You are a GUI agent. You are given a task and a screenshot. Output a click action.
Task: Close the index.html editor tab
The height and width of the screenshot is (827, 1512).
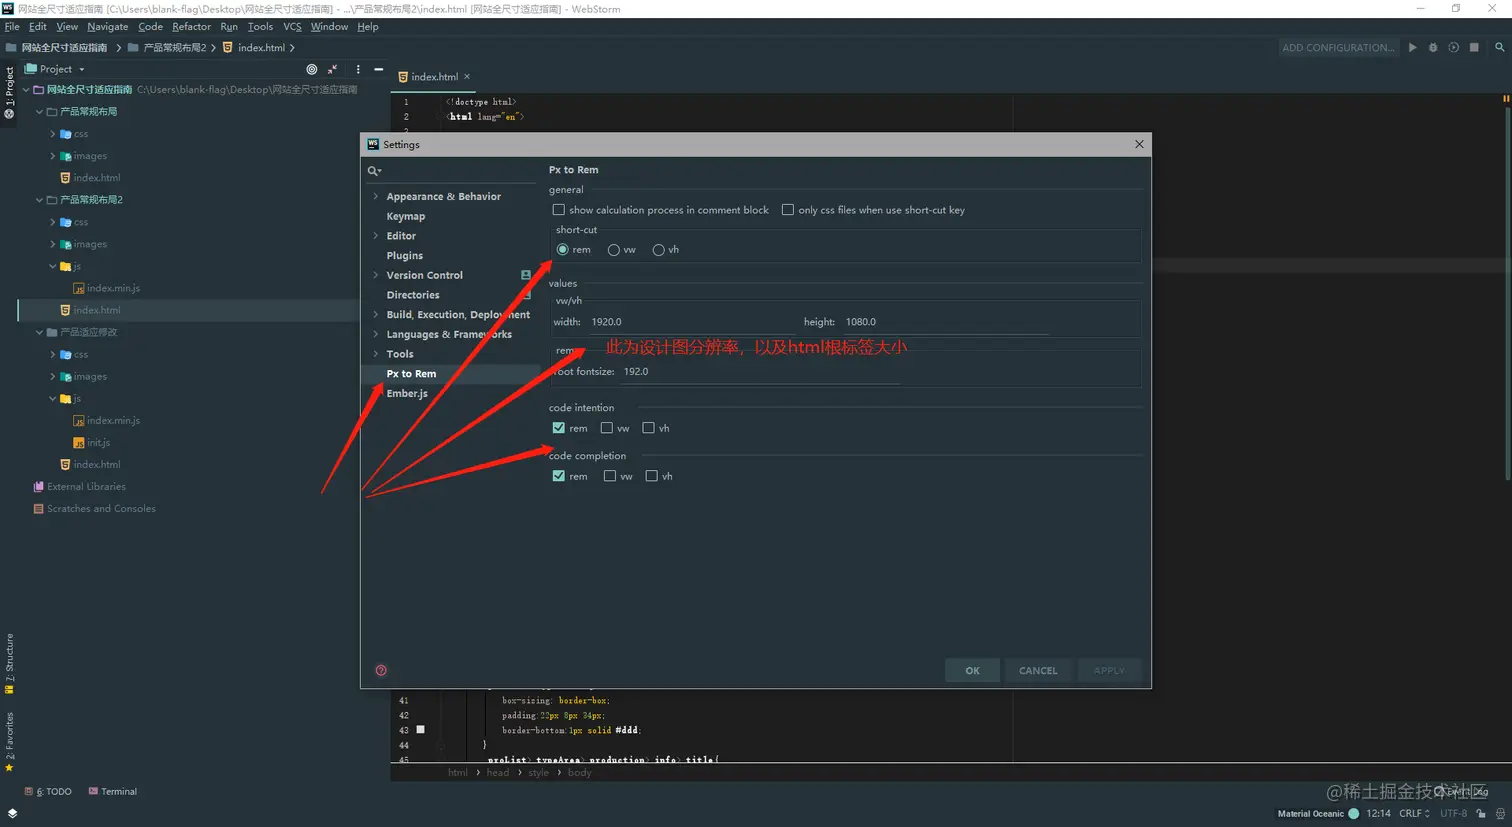click(467, 76)
